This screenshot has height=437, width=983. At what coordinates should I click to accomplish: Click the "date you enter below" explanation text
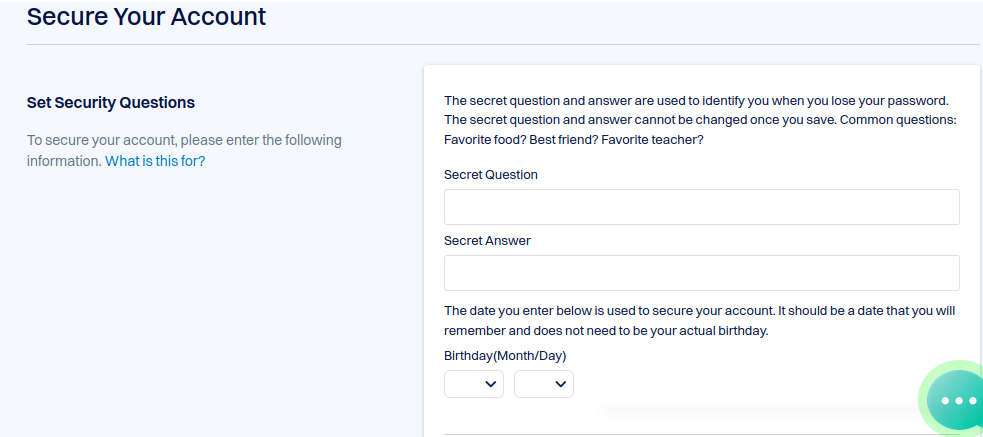(700, 311)
